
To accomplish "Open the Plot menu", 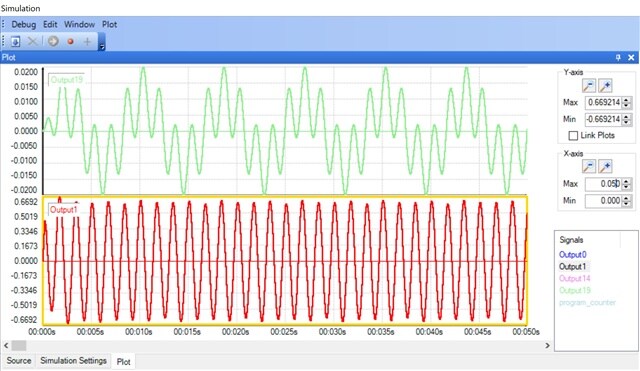I will coord(109,24).
